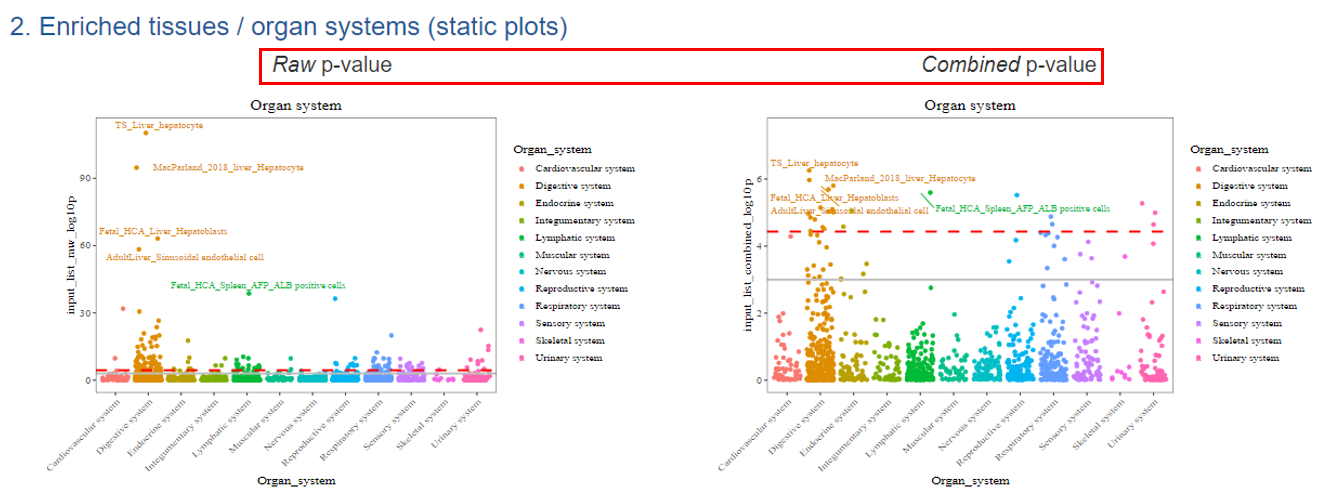Click the Sensory system legend dot in the combined plot
Image resolution: width=1328 pixels, height=494 pixels.
tap(1196, 323)
